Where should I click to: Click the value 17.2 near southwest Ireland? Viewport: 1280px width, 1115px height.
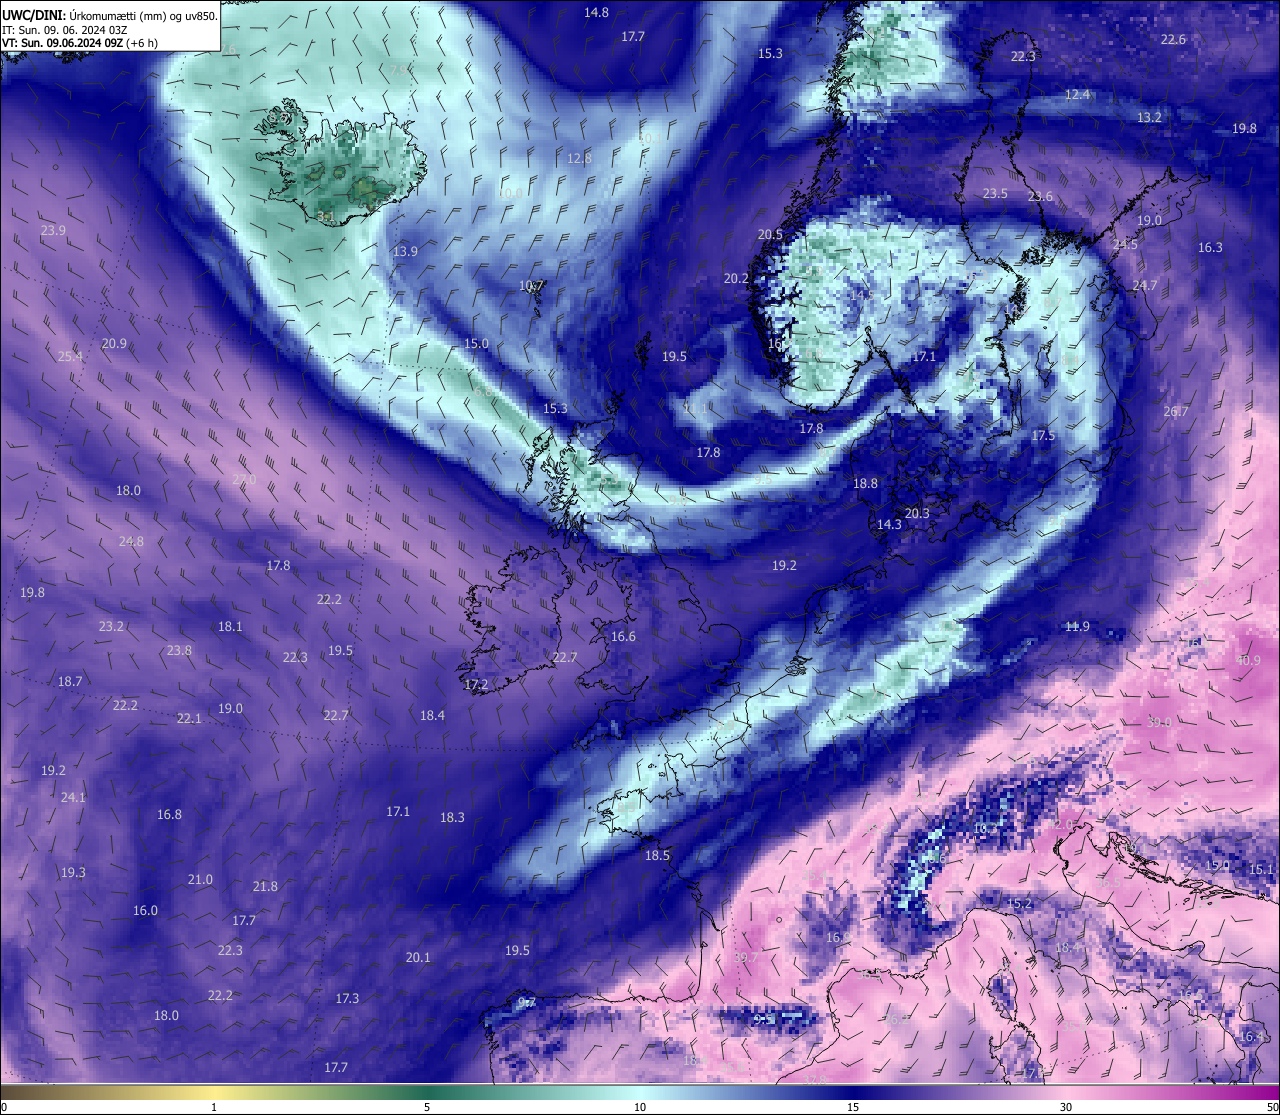pos(476,685)
